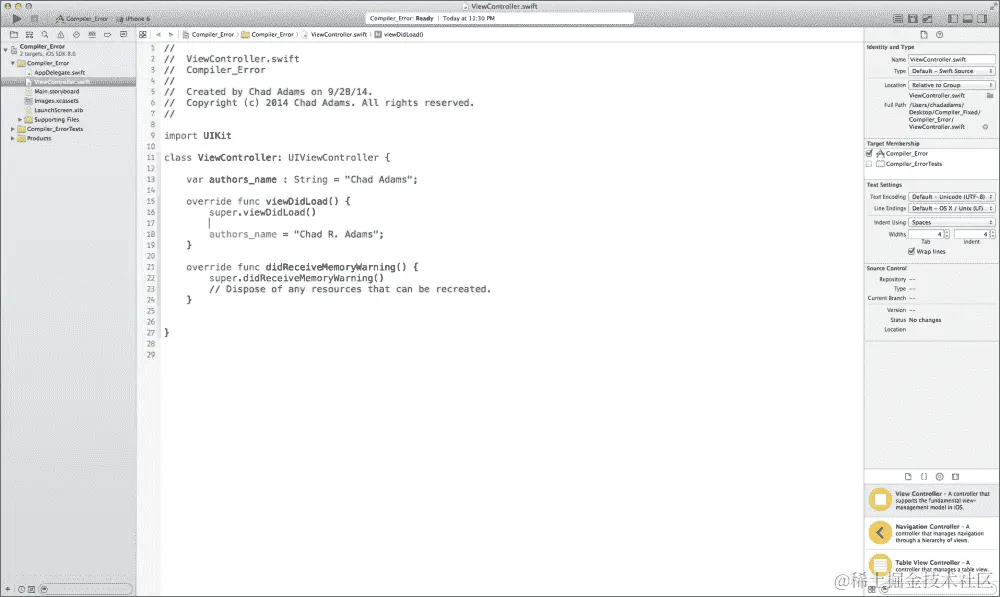Click Compiler_Error project in jump bar
Image resolution: width=1000 pixels, height=597 pixels.
pyautogui.click(x=208, y=34)
